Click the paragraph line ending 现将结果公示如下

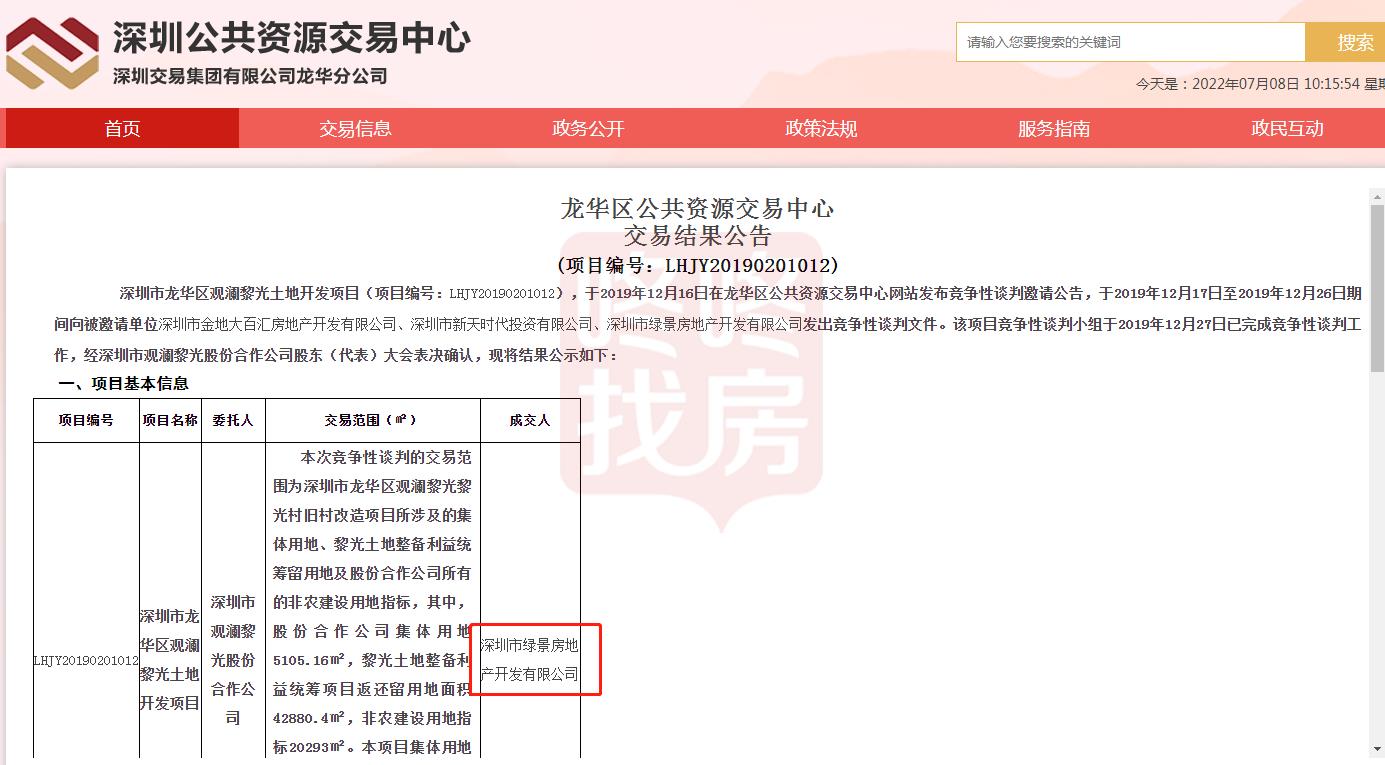(337, 355)
